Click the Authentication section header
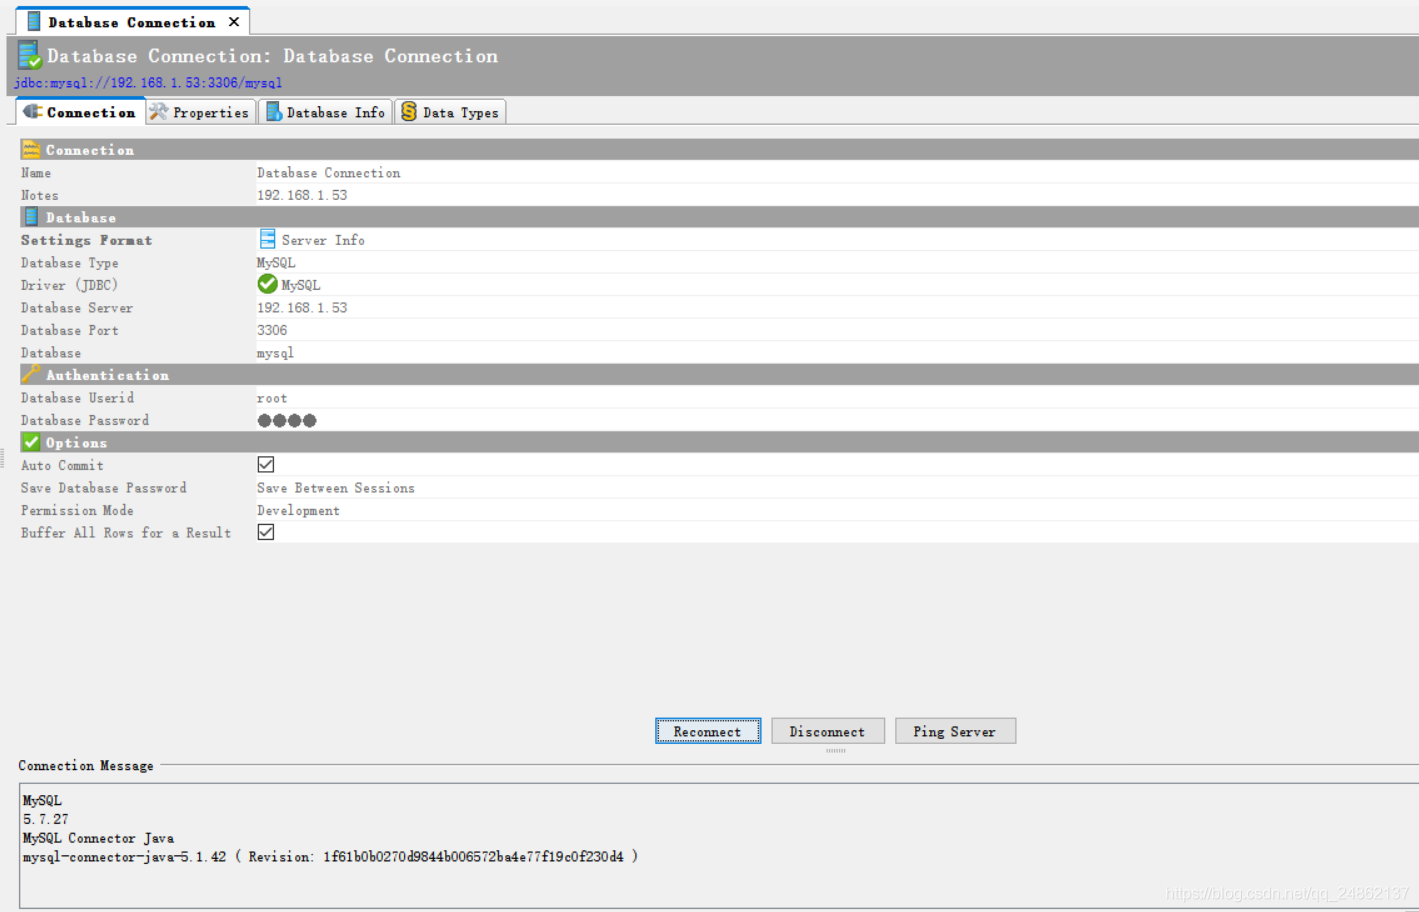The width and height of the screenshot is (1419, 912). coord(718,375)
